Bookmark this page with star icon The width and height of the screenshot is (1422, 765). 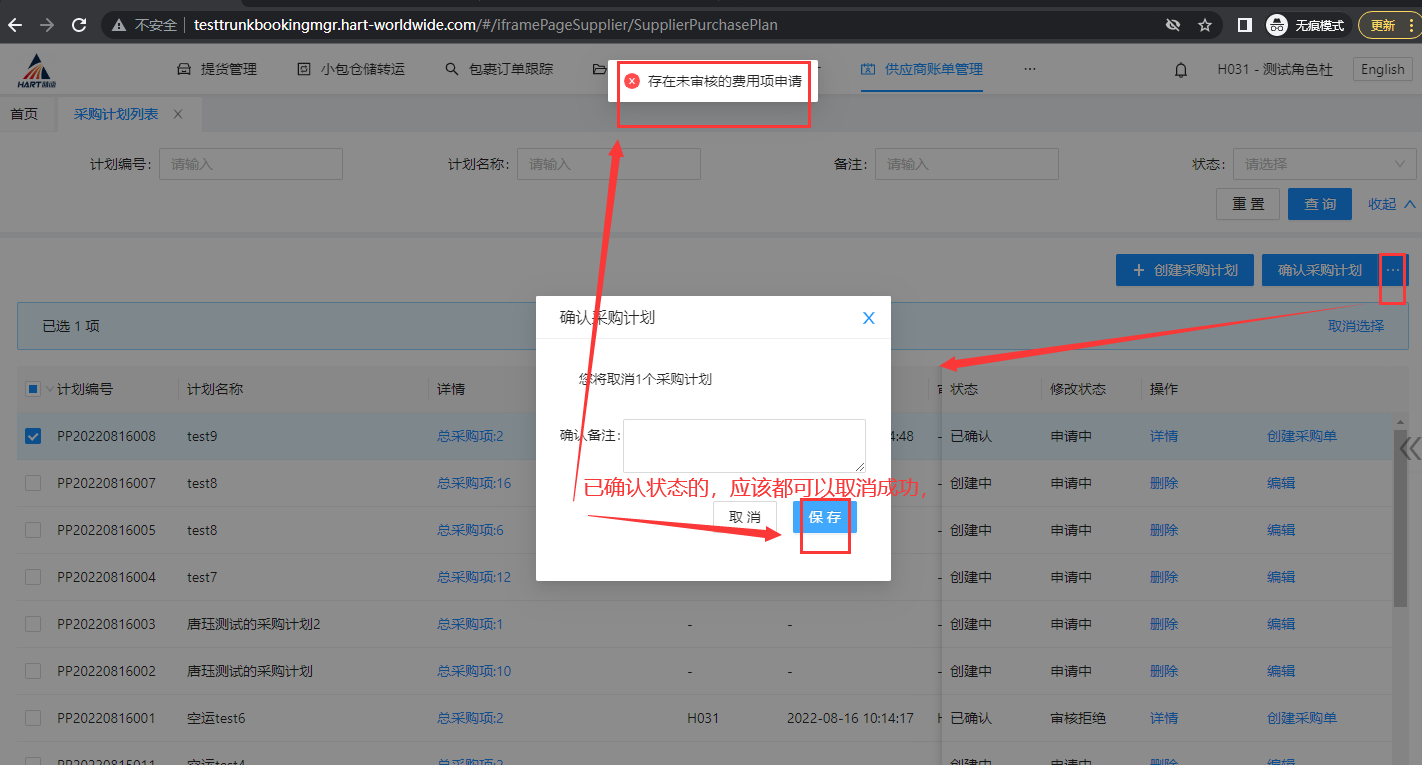pyautogui.click(x=1205, y=25)
